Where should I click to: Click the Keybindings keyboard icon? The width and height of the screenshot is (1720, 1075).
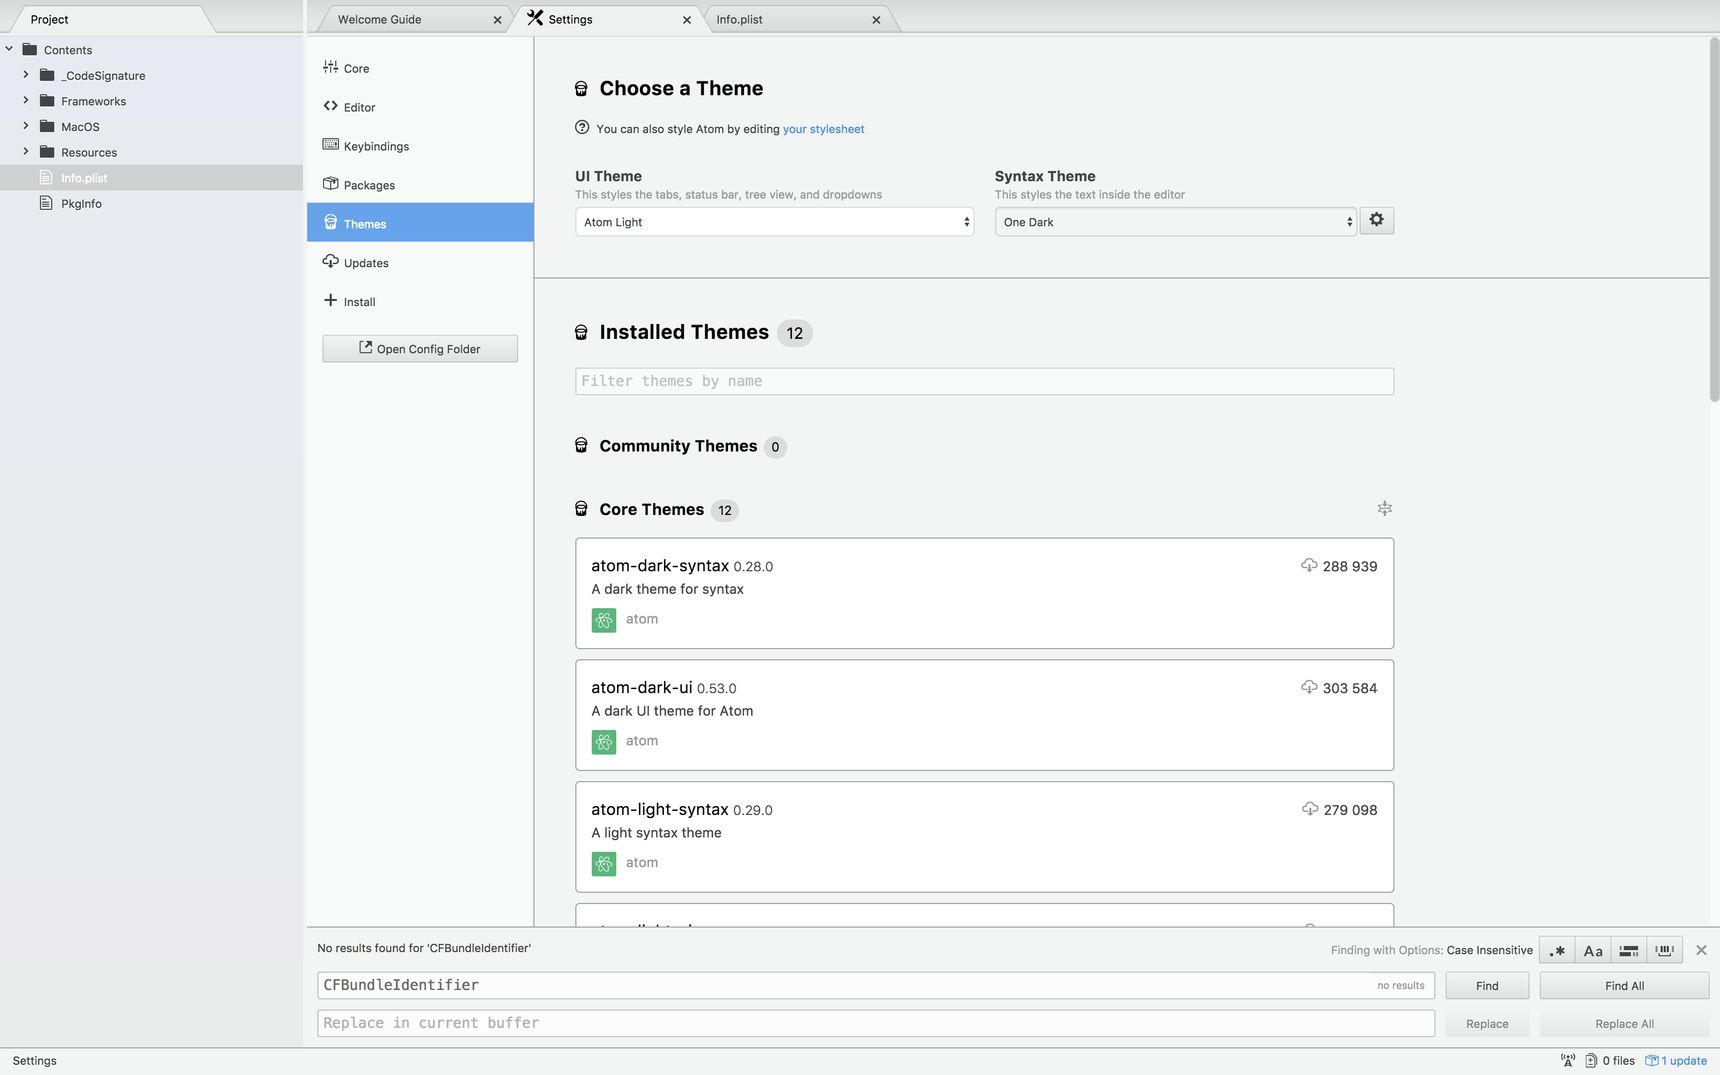(330, 144)
